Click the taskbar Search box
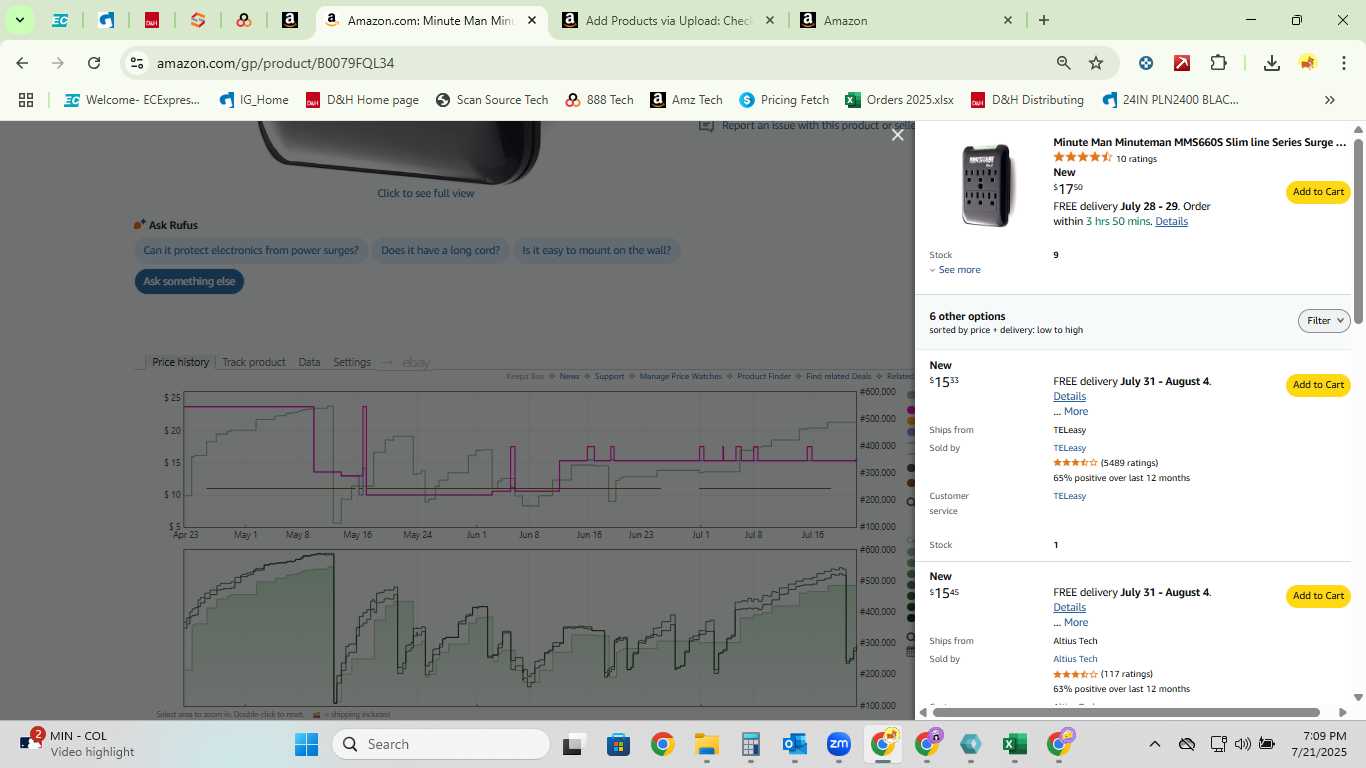Screen dimensions: 1366x768 [441, 744]
